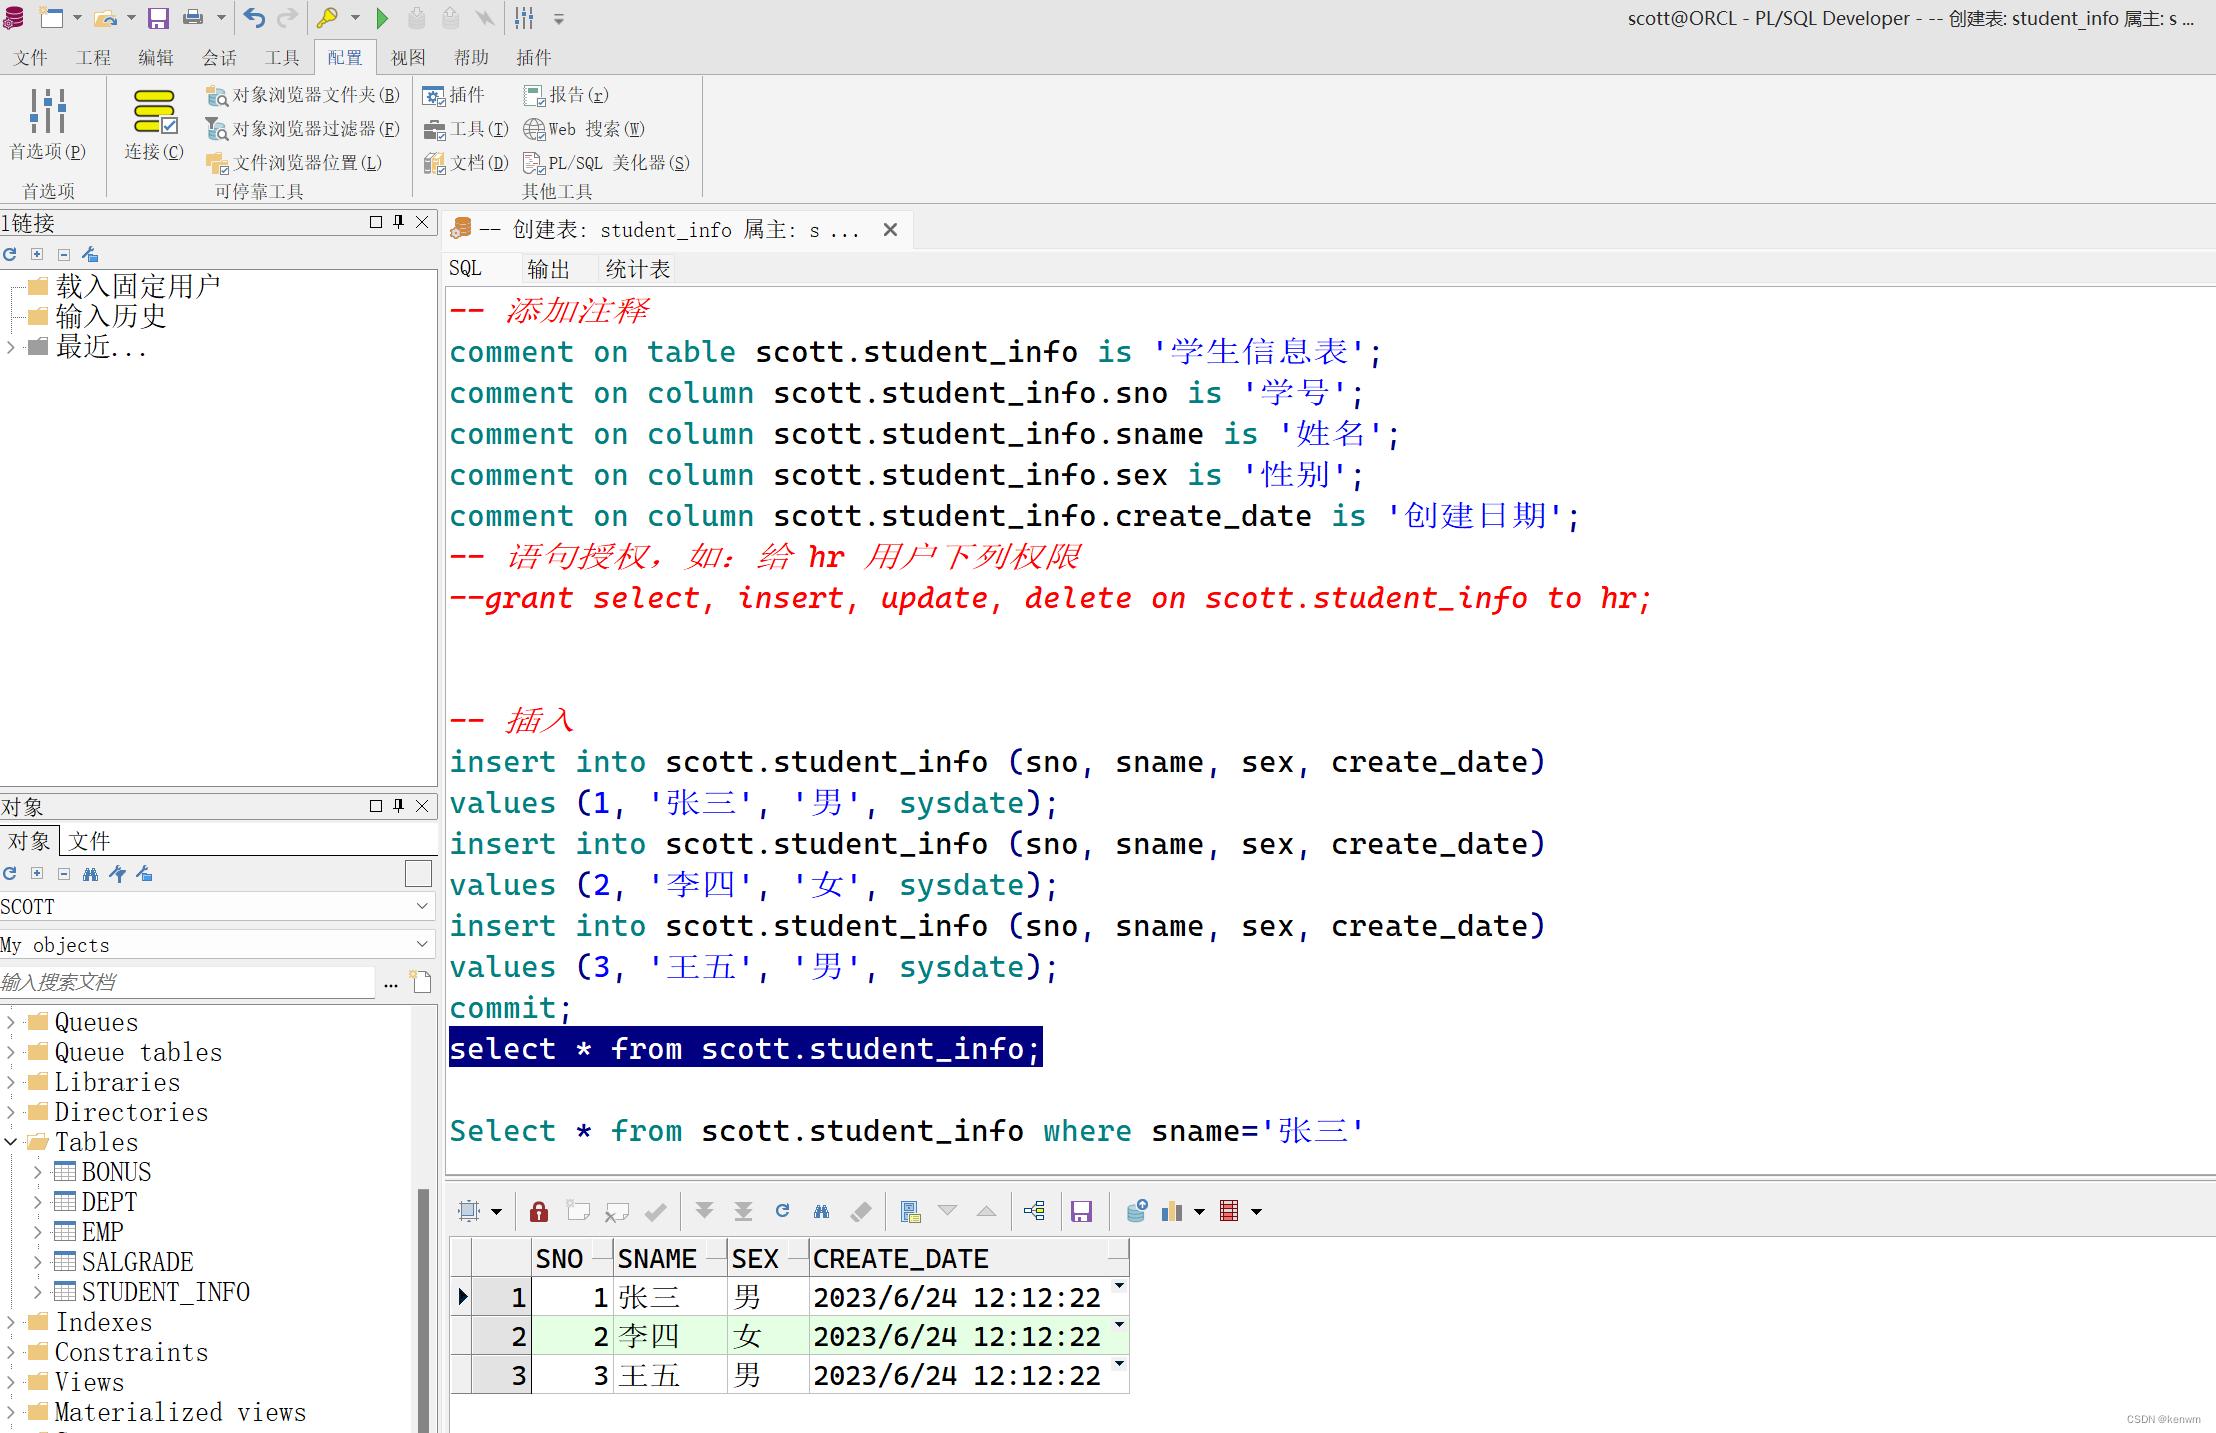The width and height of the screenshot is (2216, 1433).
Task: Open find in the results toolbar
Action: click(x=821, y=1211)
